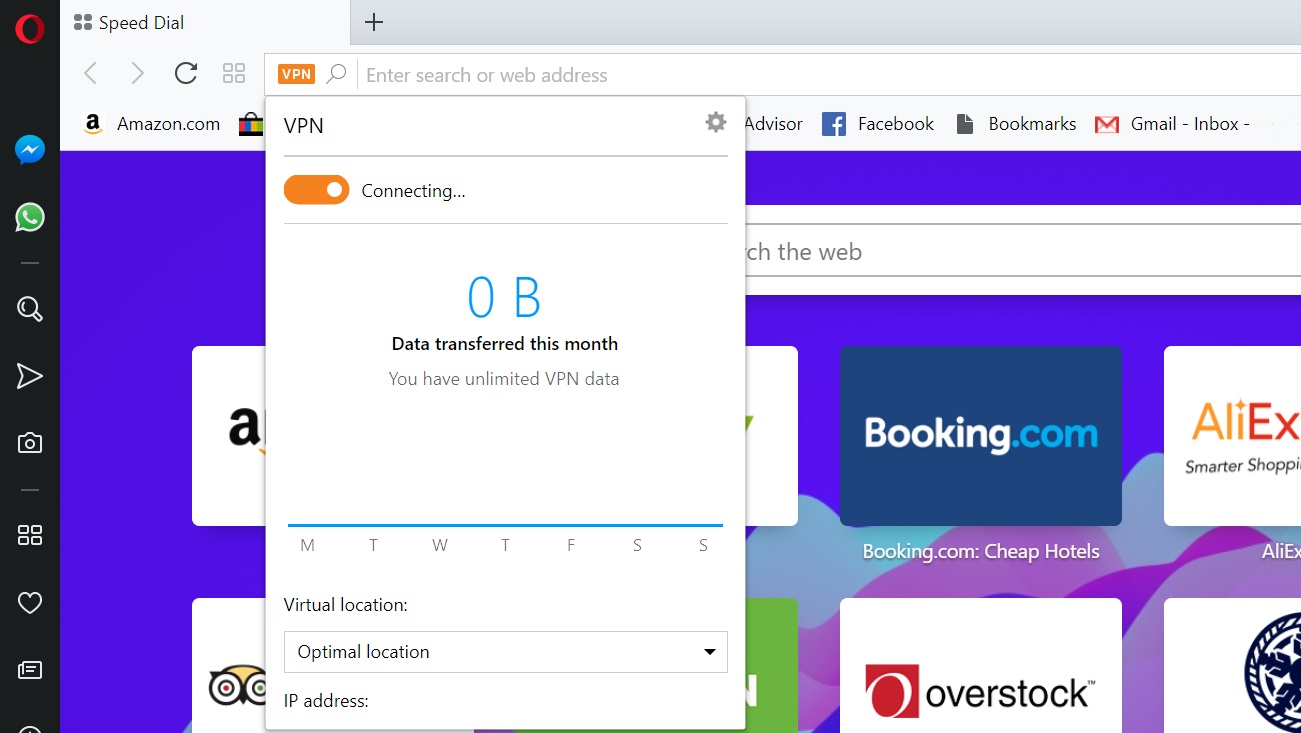Open Speed Dial from the sidebar grid icon
Image resolution: width=1301 pixels, height=733 pixels.
[30, 535]
